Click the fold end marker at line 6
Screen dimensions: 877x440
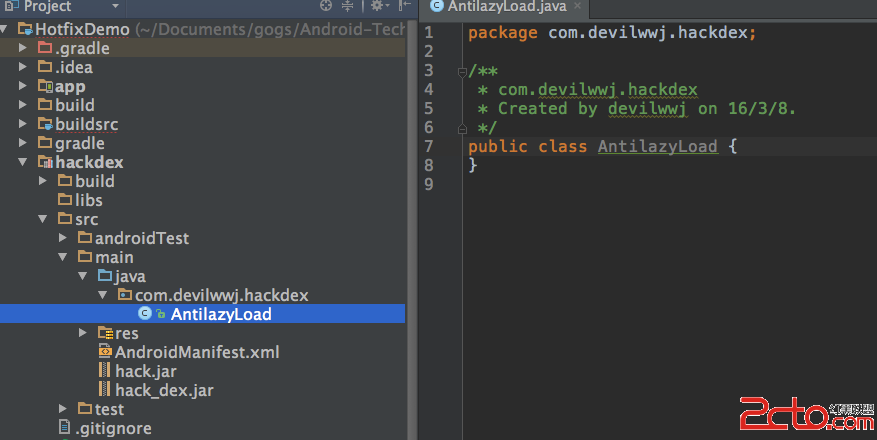coord(462,129)
